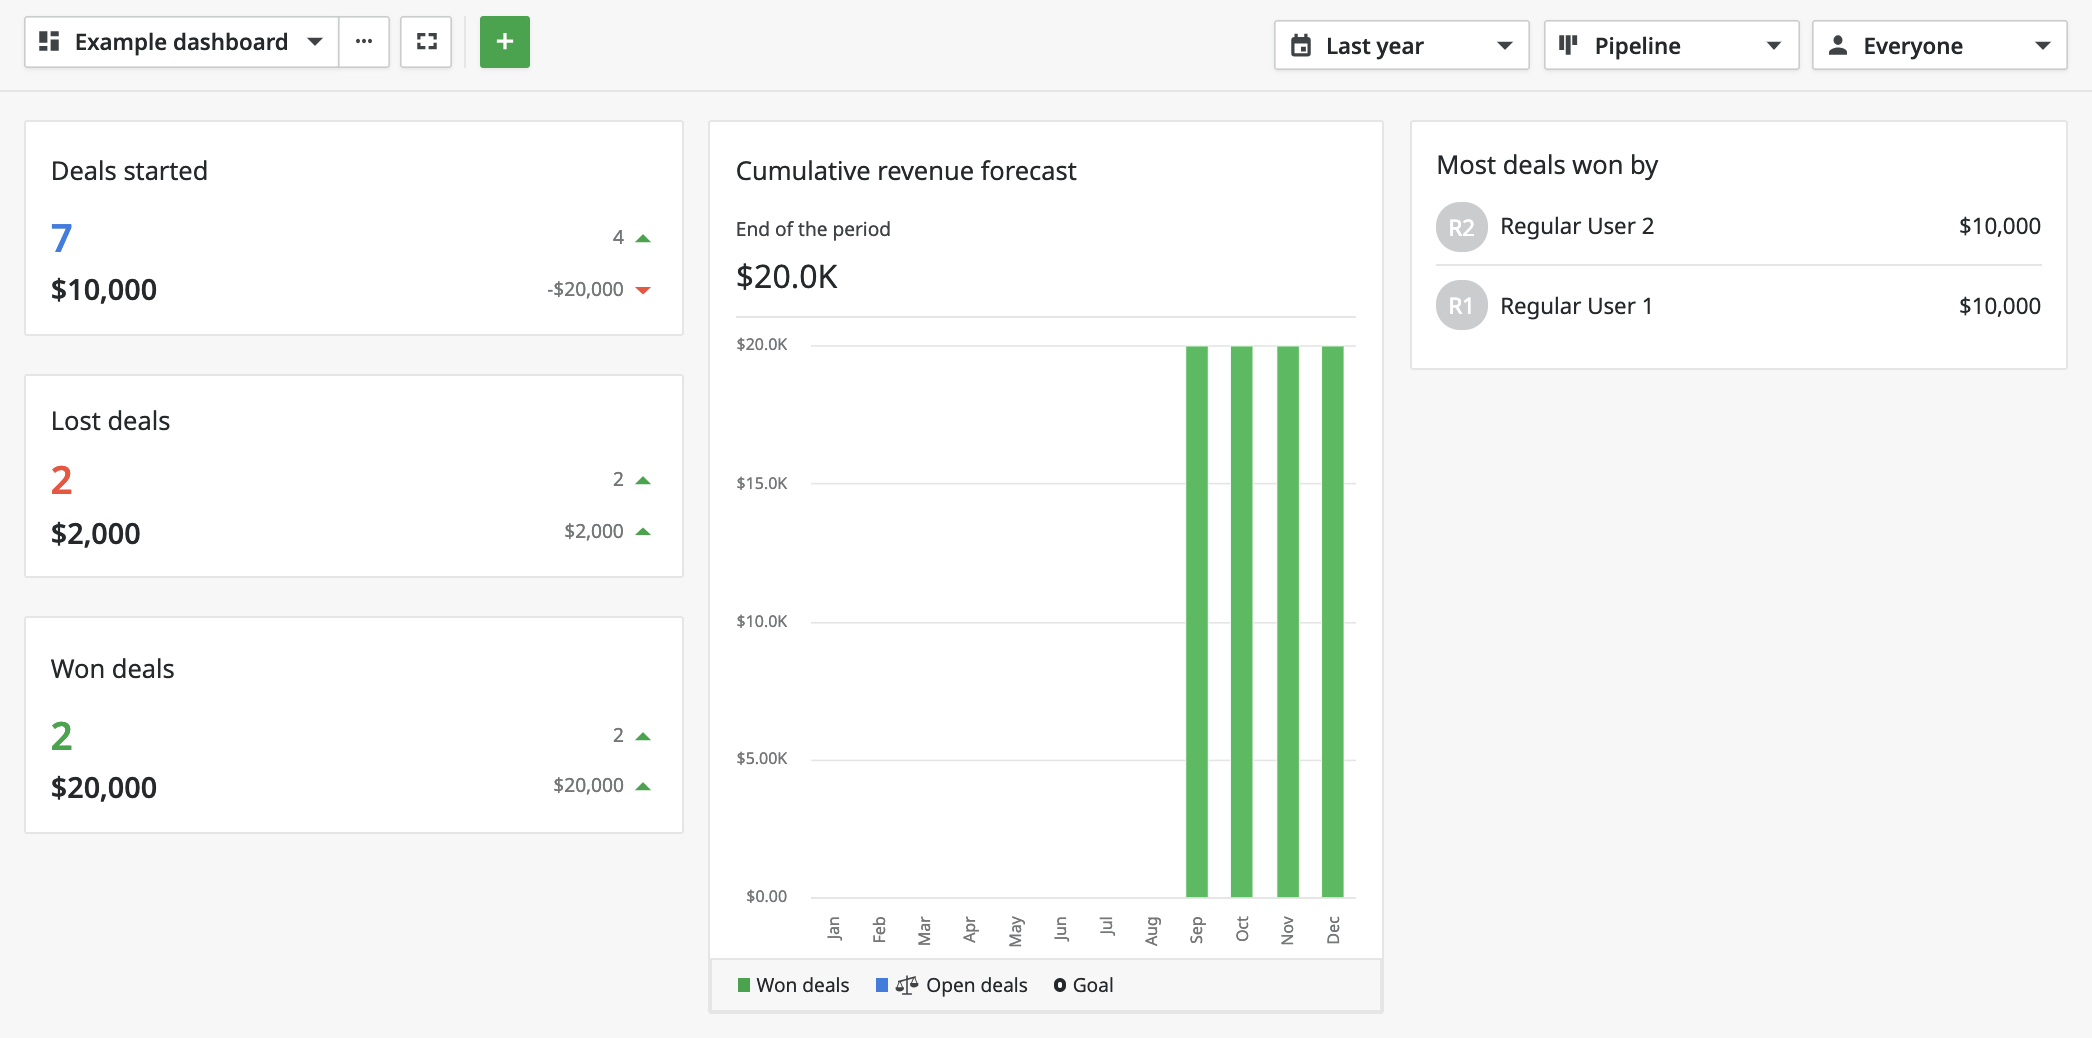Select the blue Deals started count 7
Image resolution: width=2092 pixels, height=1038 pixels.
[x=61, y=238]
